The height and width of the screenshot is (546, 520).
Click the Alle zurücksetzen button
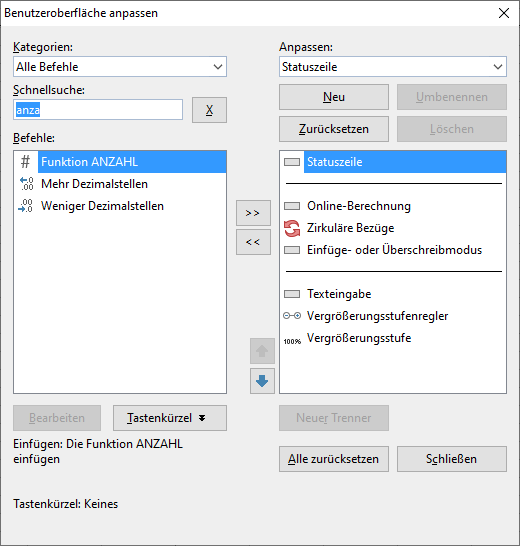coord(334,459)
